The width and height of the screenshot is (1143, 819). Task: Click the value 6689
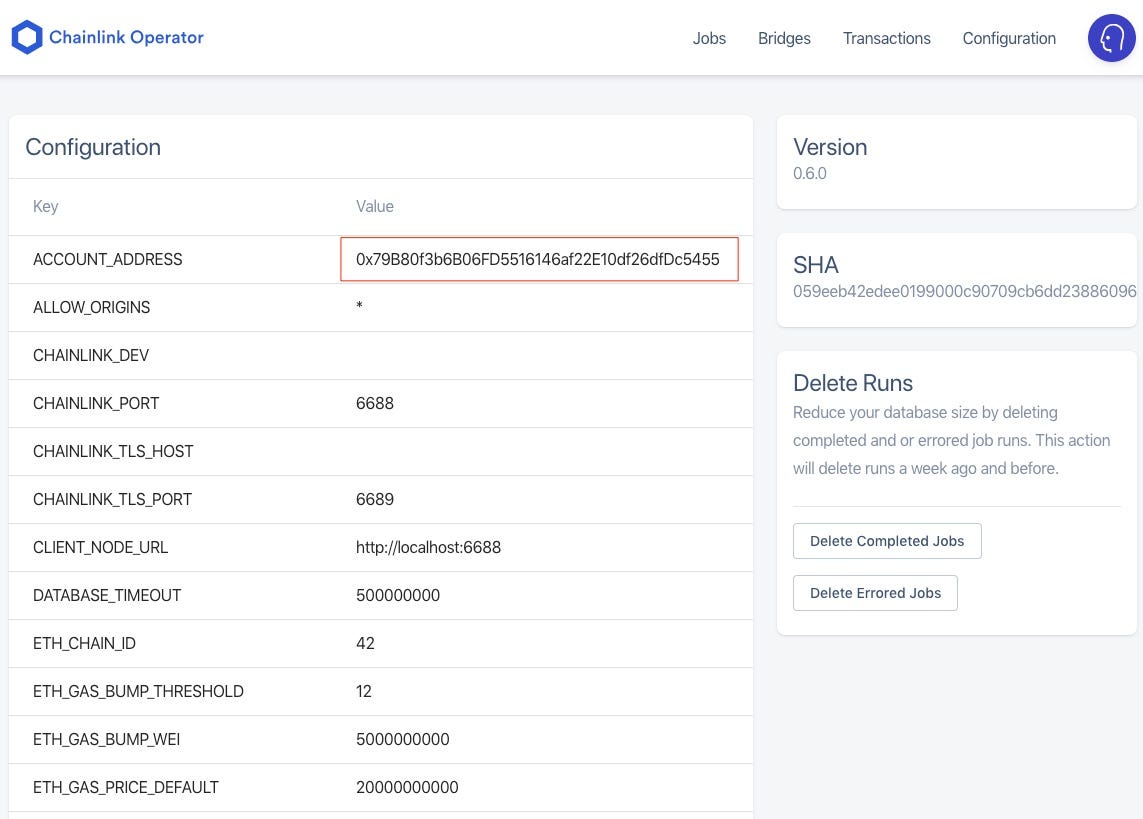[x=375, y=500]
